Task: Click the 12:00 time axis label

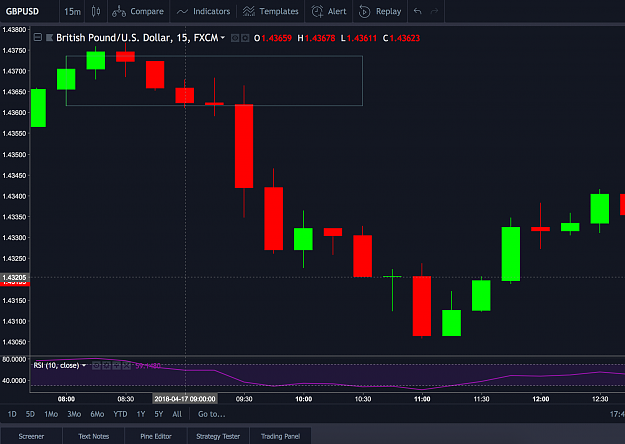Action: tap(540, 399)
